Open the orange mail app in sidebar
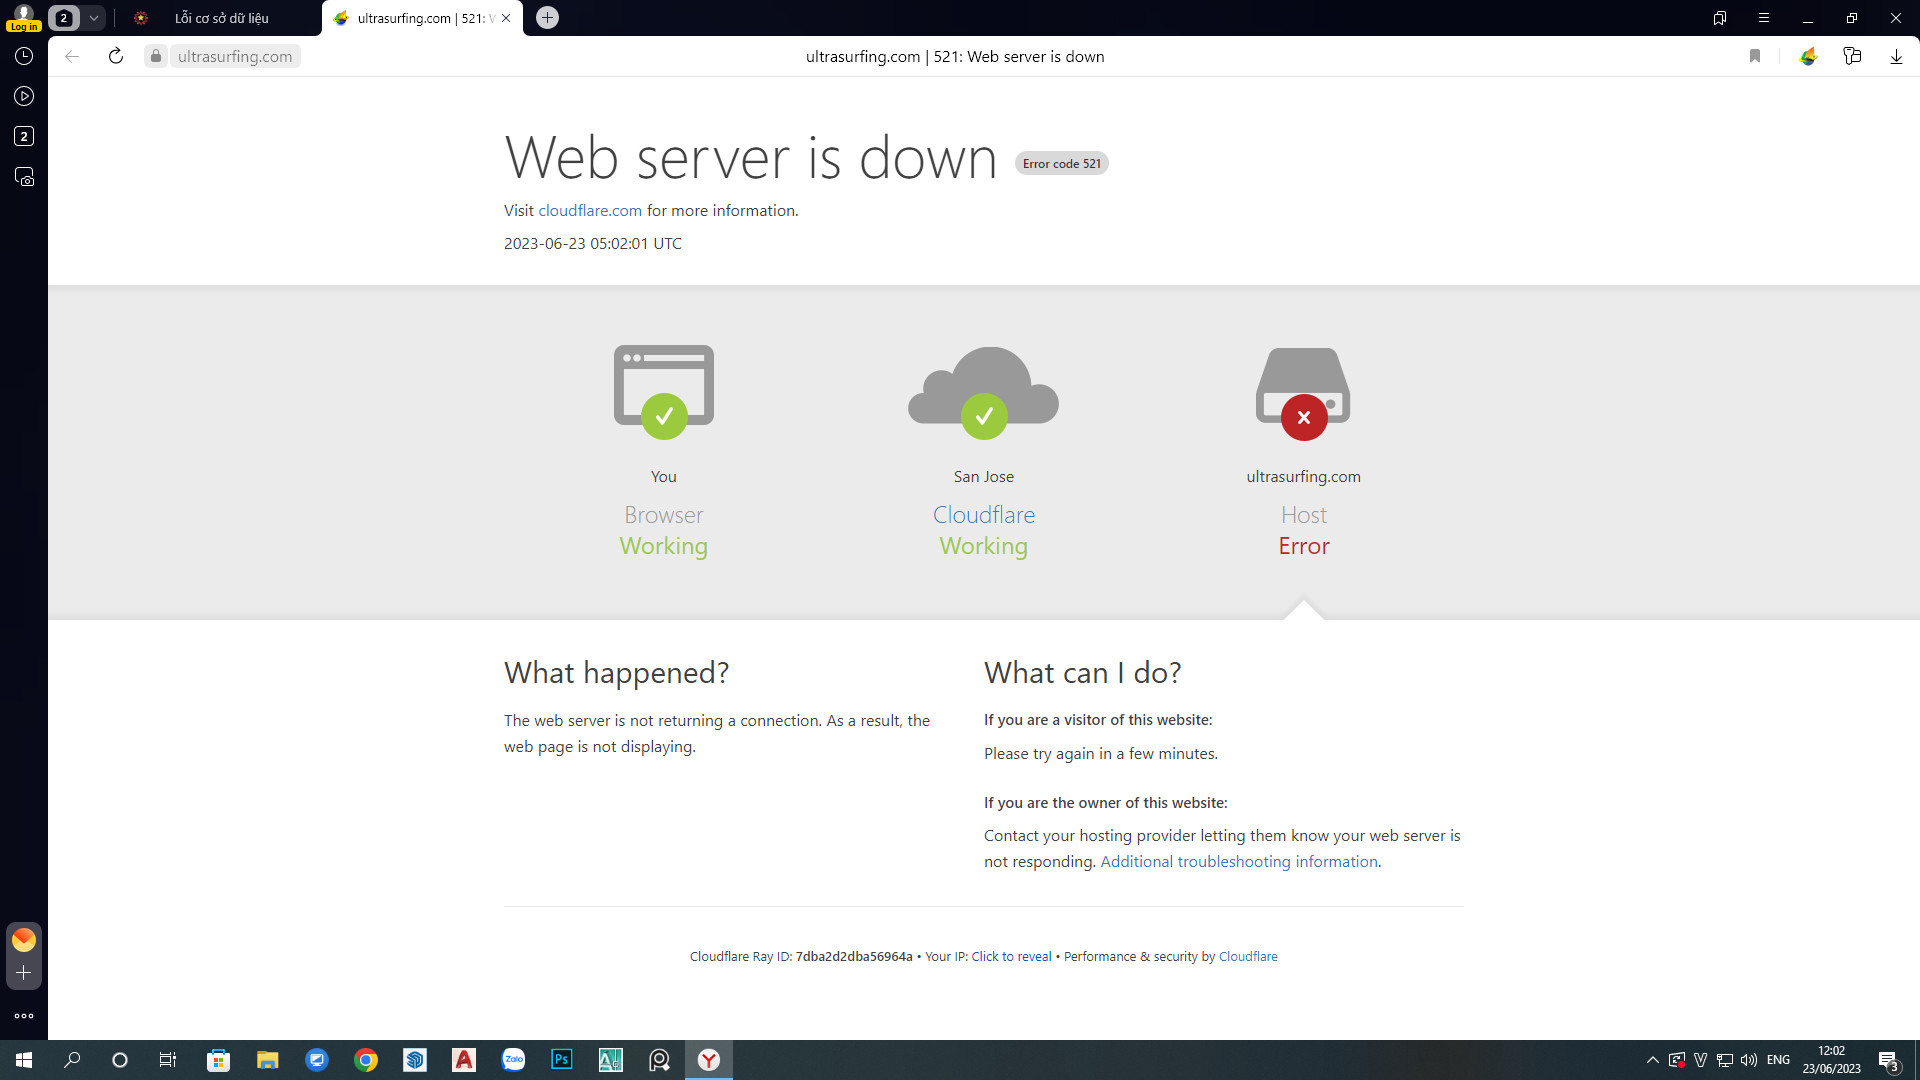 tap(24, 940)
